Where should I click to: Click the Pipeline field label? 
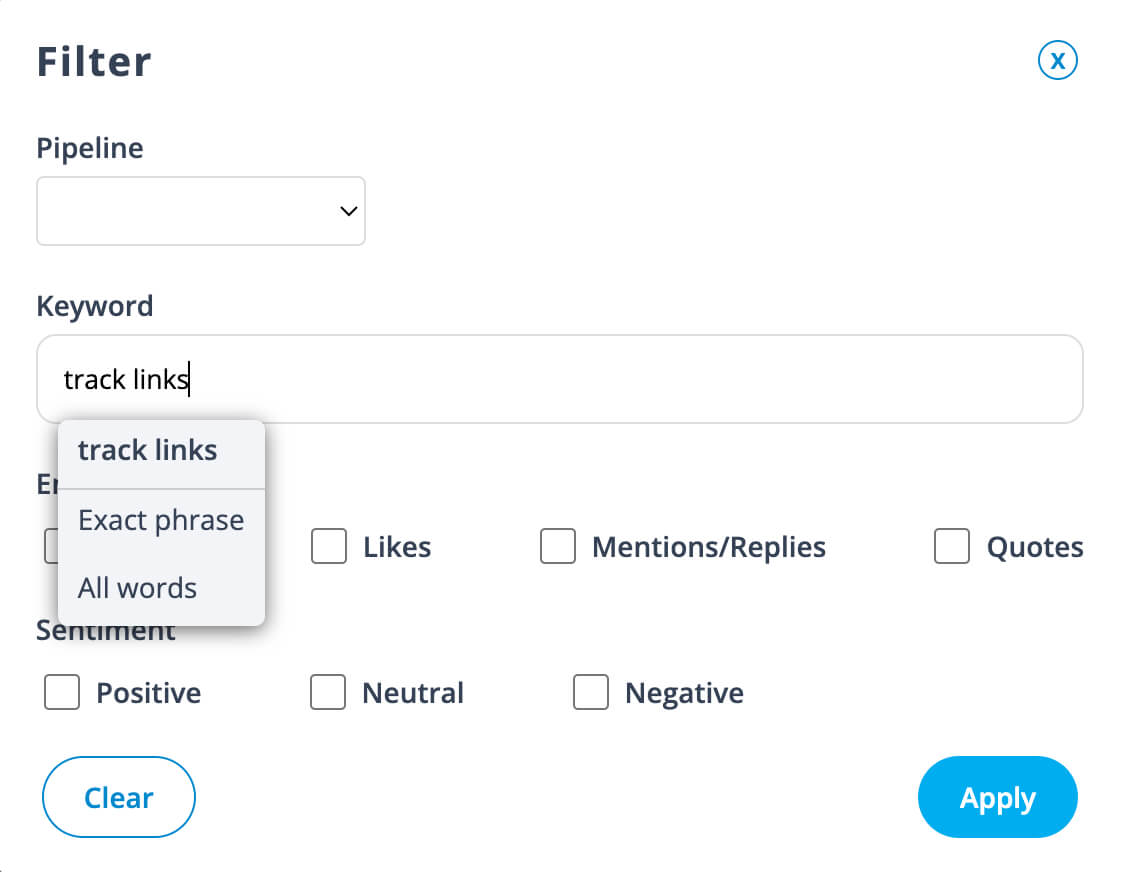point(90,148)
